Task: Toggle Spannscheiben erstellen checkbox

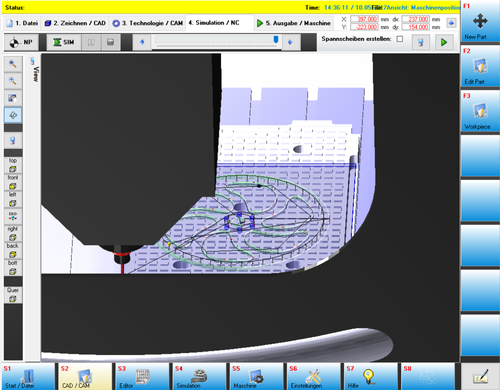Action: (x=400, y=39)
